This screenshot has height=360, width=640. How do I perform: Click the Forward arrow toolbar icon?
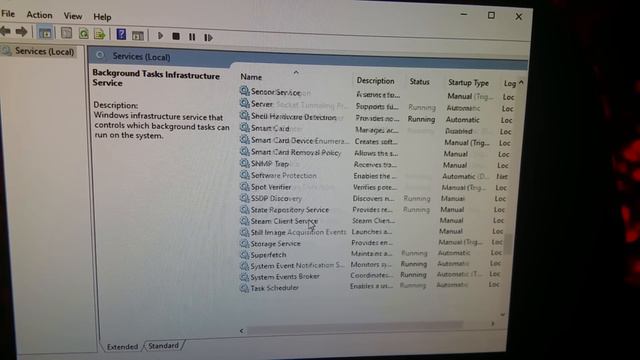(x=21, y=31)
